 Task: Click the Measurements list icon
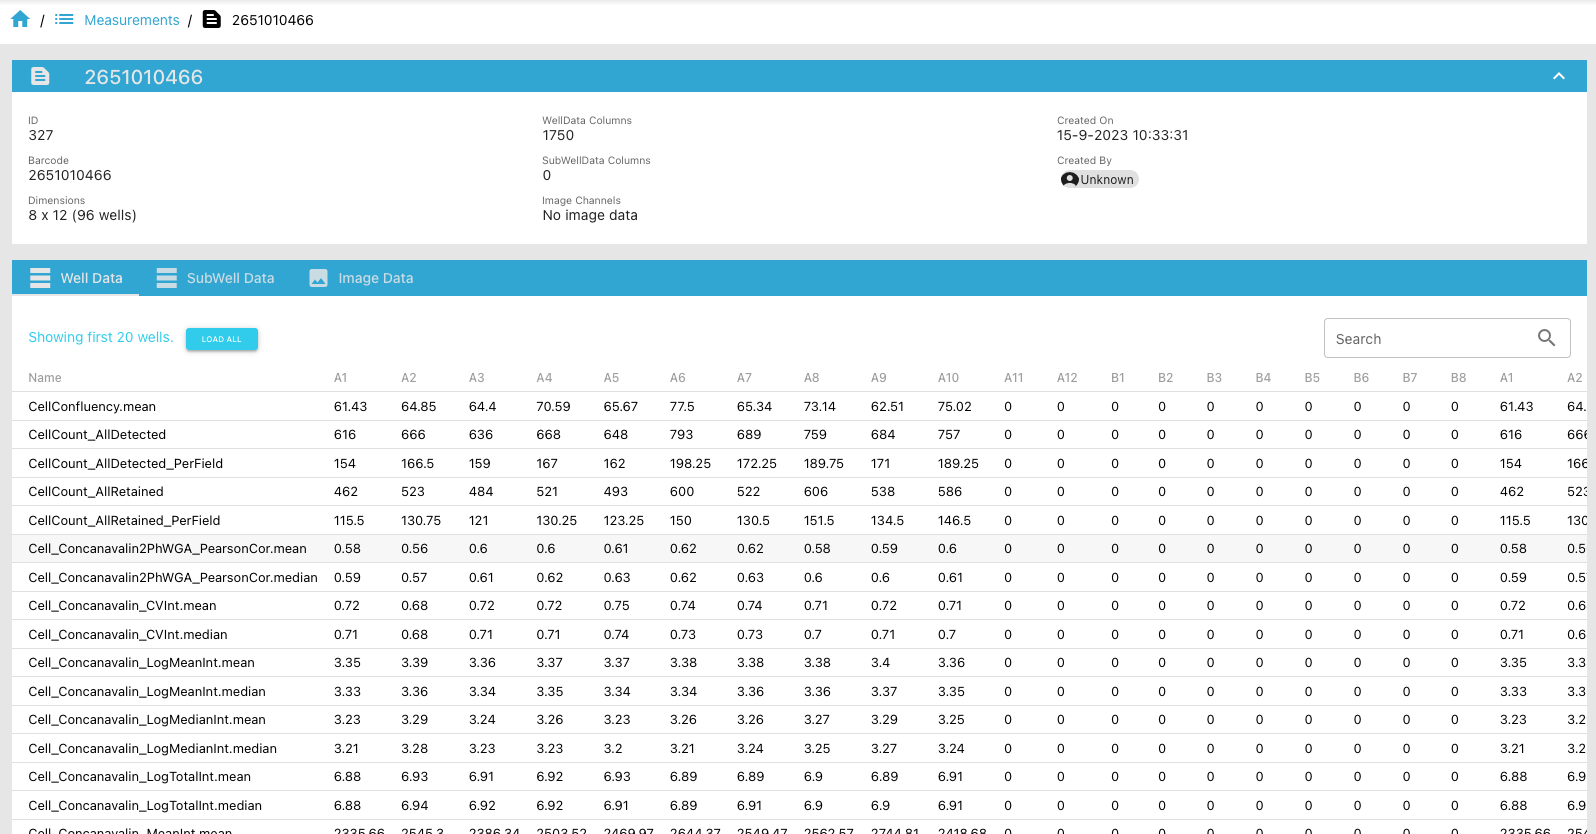coord(64,20)
